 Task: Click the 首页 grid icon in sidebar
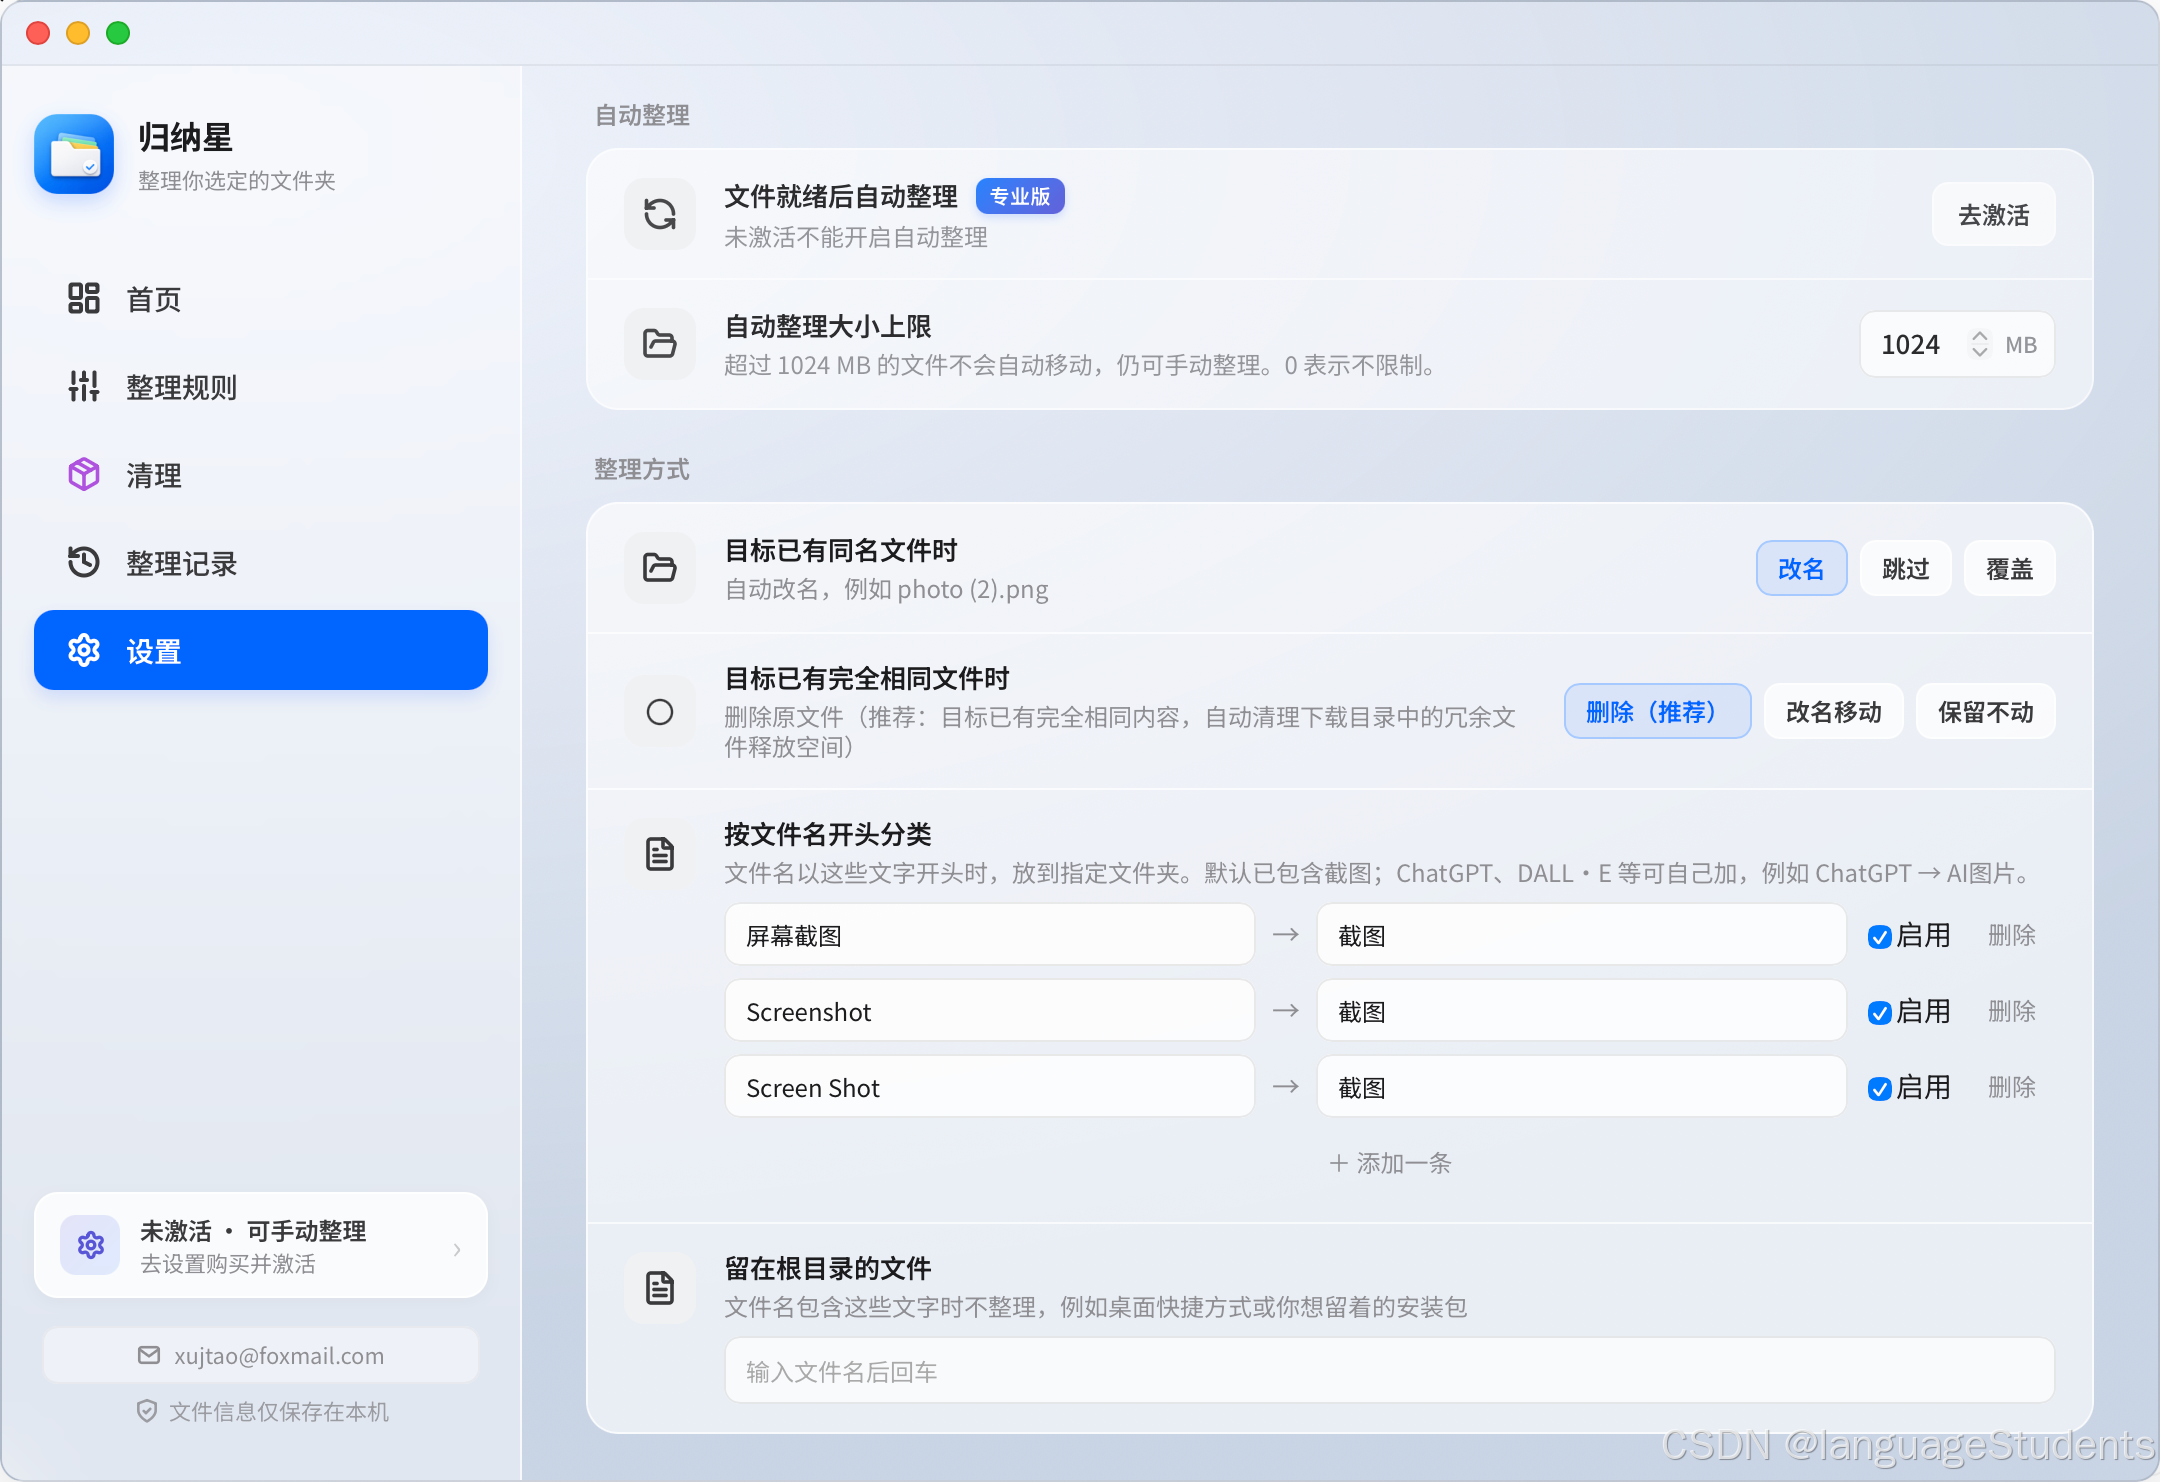[x=84, y=298]
